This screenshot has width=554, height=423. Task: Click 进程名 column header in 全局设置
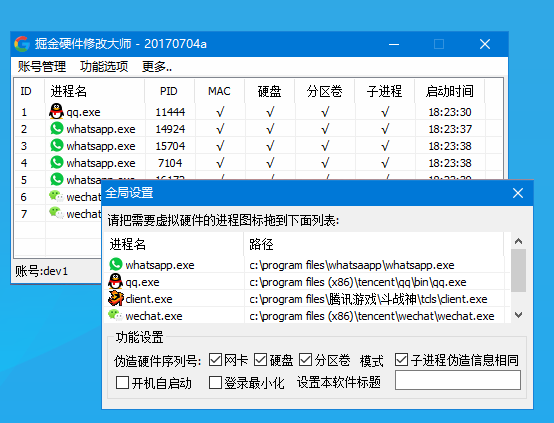pos(173,244)
